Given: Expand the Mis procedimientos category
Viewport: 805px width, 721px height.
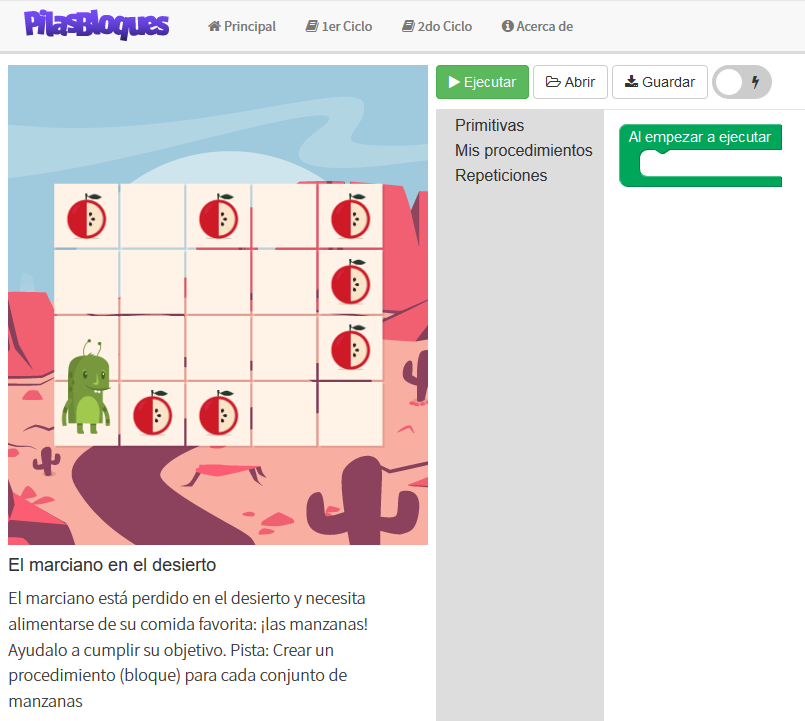Looking at the screenshot, I should tap(524, 150).
